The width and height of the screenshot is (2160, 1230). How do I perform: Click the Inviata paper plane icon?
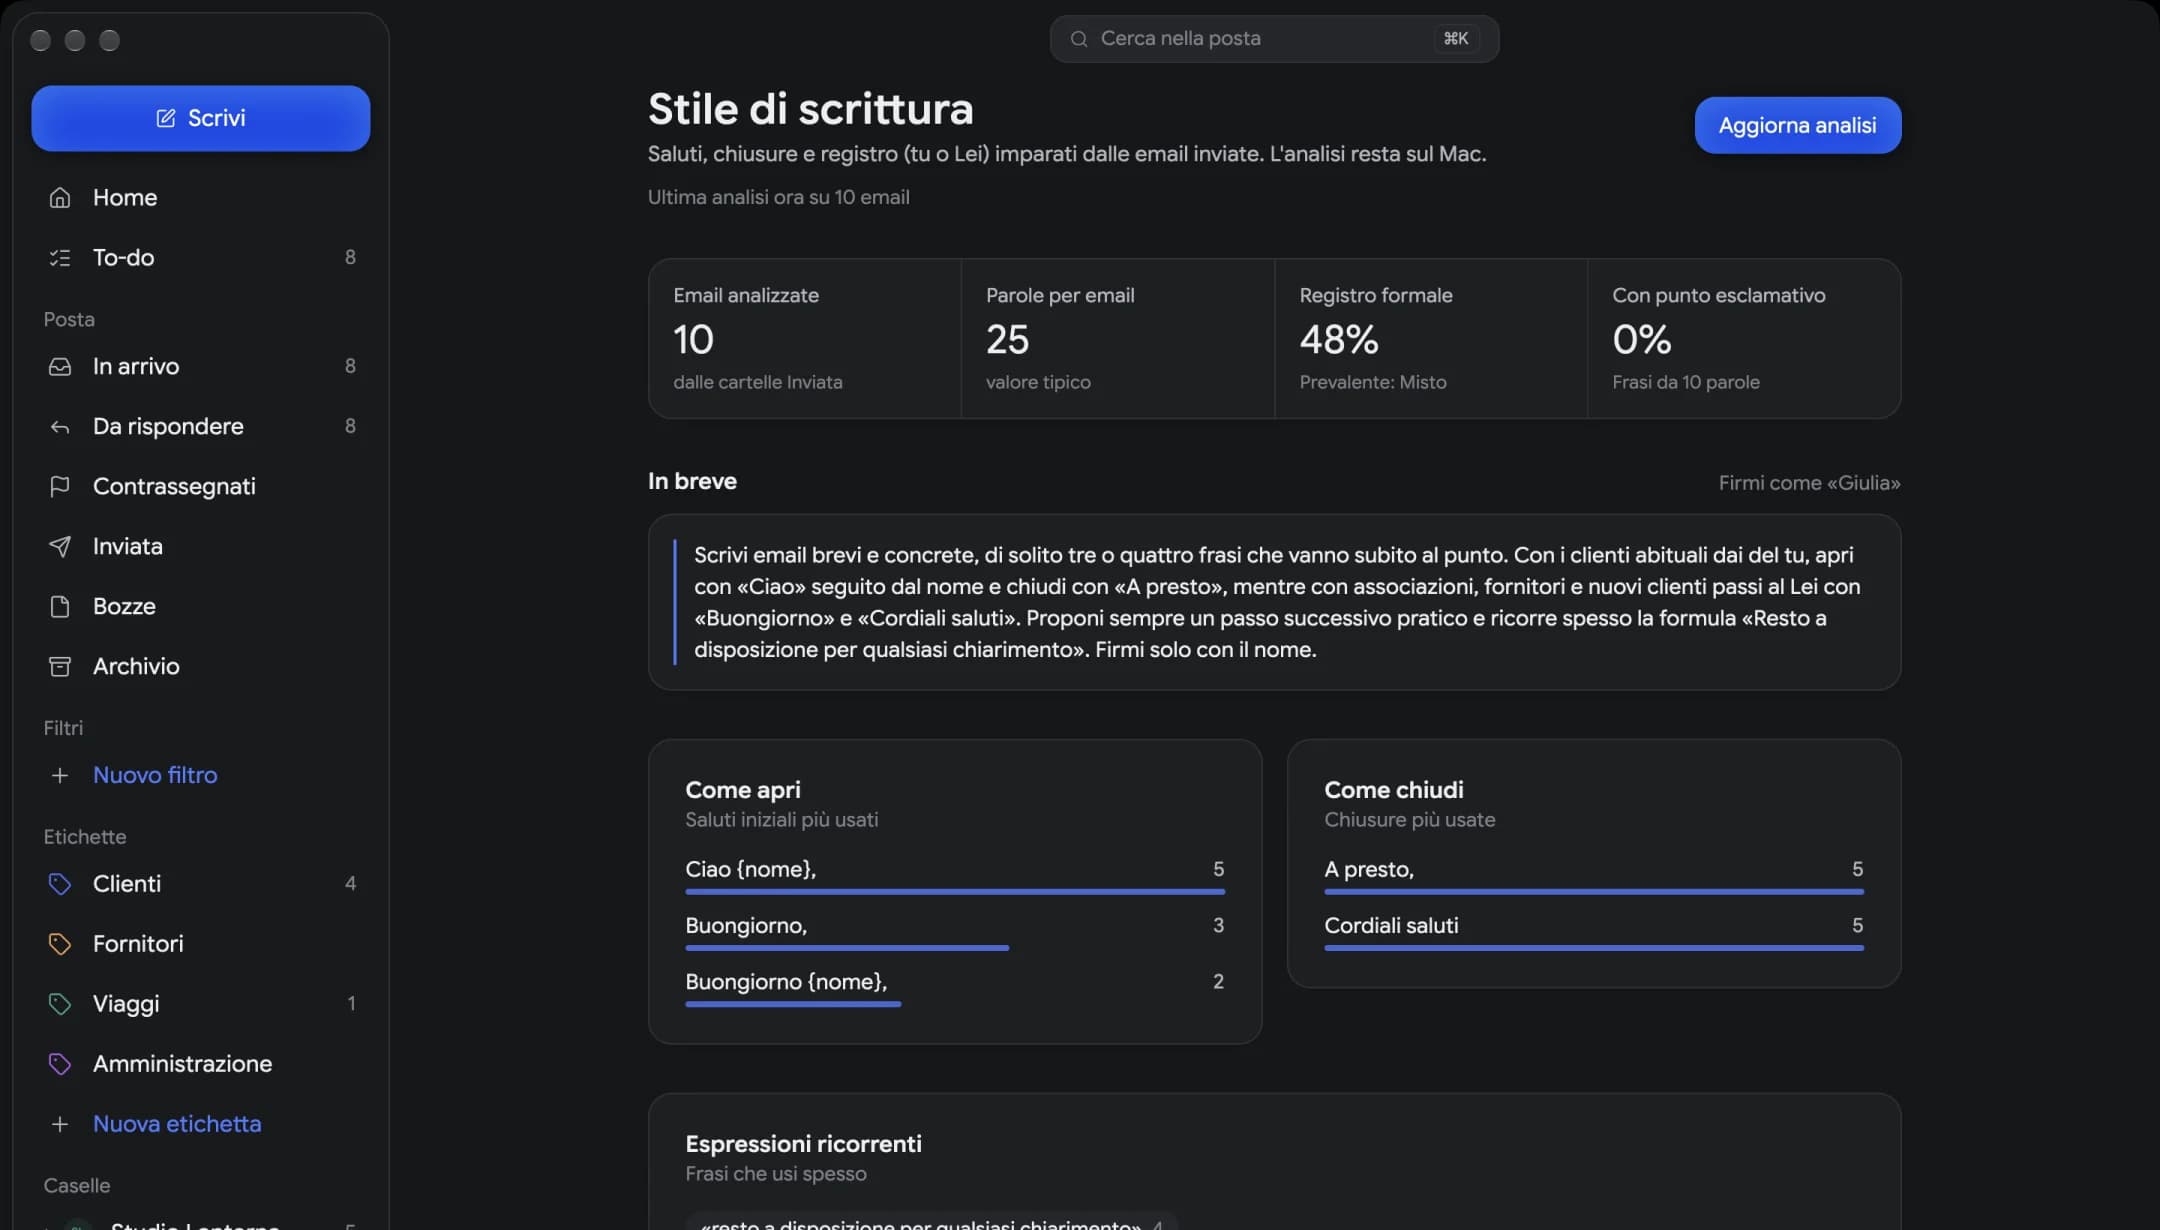[x=60, y=547]
